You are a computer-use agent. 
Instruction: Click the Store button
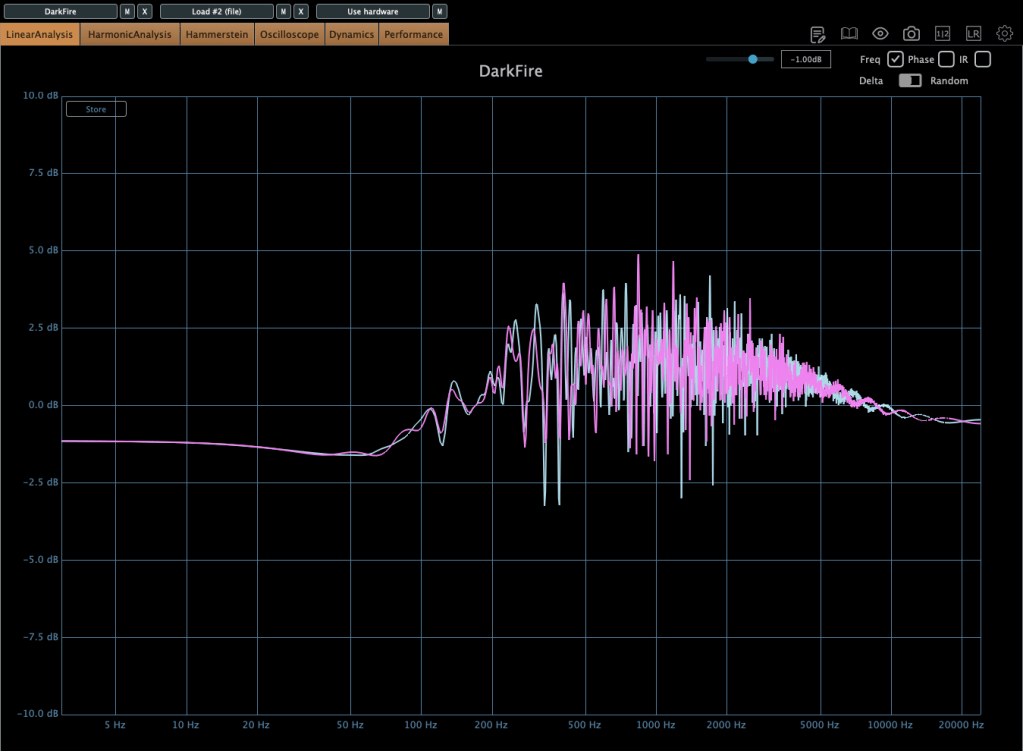tap(96, 109)
